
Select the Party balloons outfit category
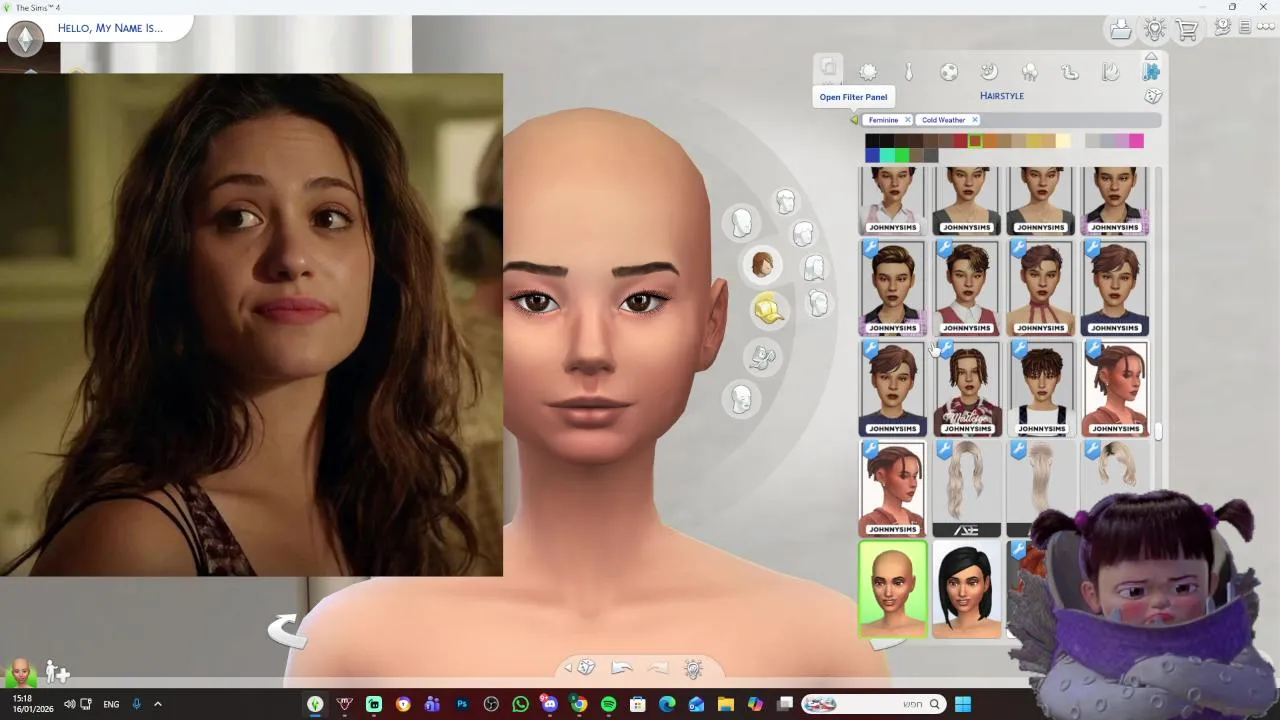(x=1029, y=72)
